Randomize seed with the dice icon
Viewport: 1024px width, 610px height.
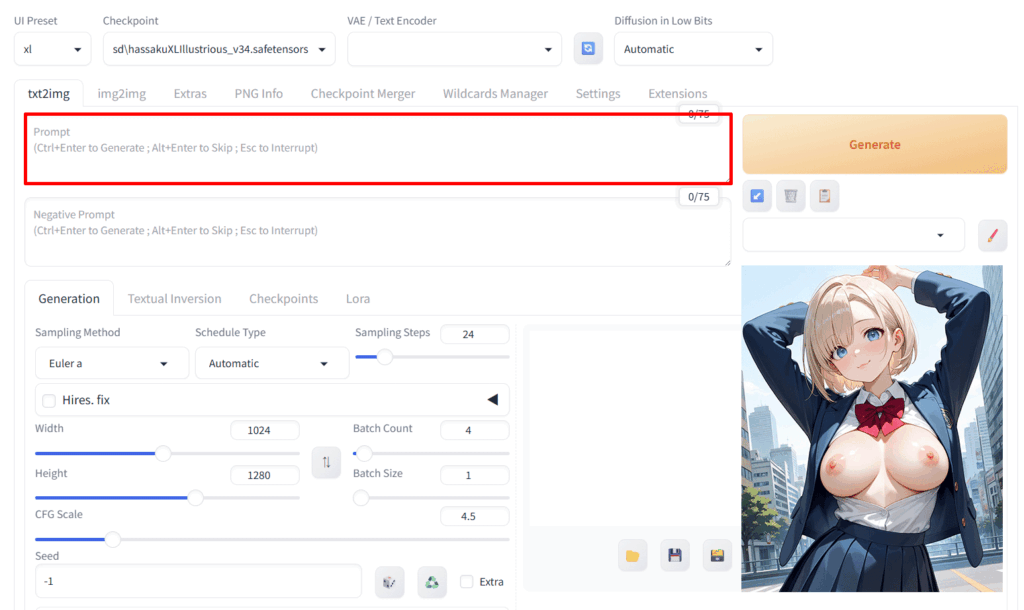click(x=389, y=581)
